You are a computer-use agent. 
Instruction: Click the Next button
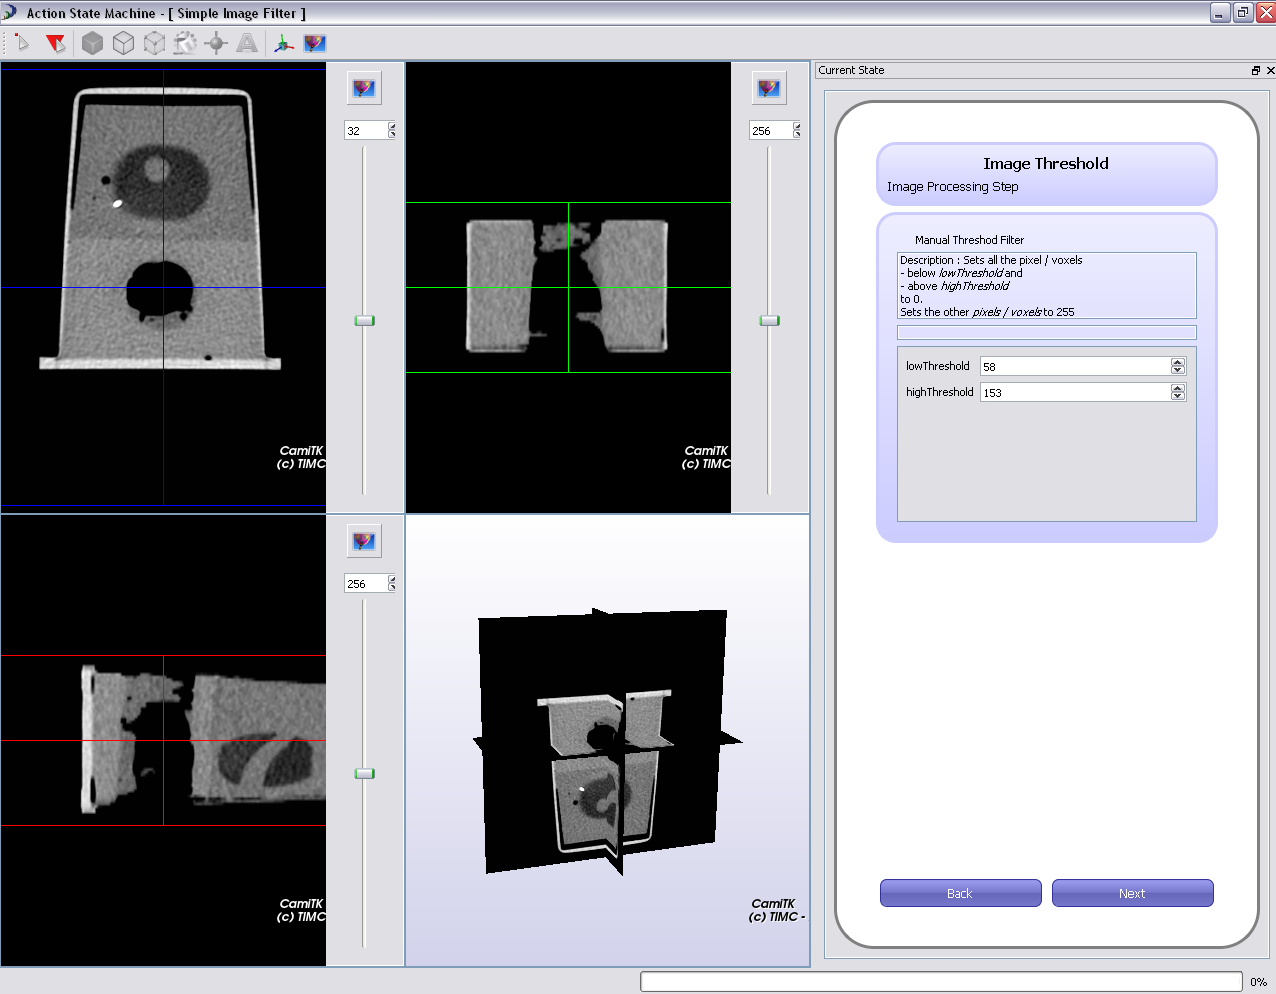point(1132,893)
